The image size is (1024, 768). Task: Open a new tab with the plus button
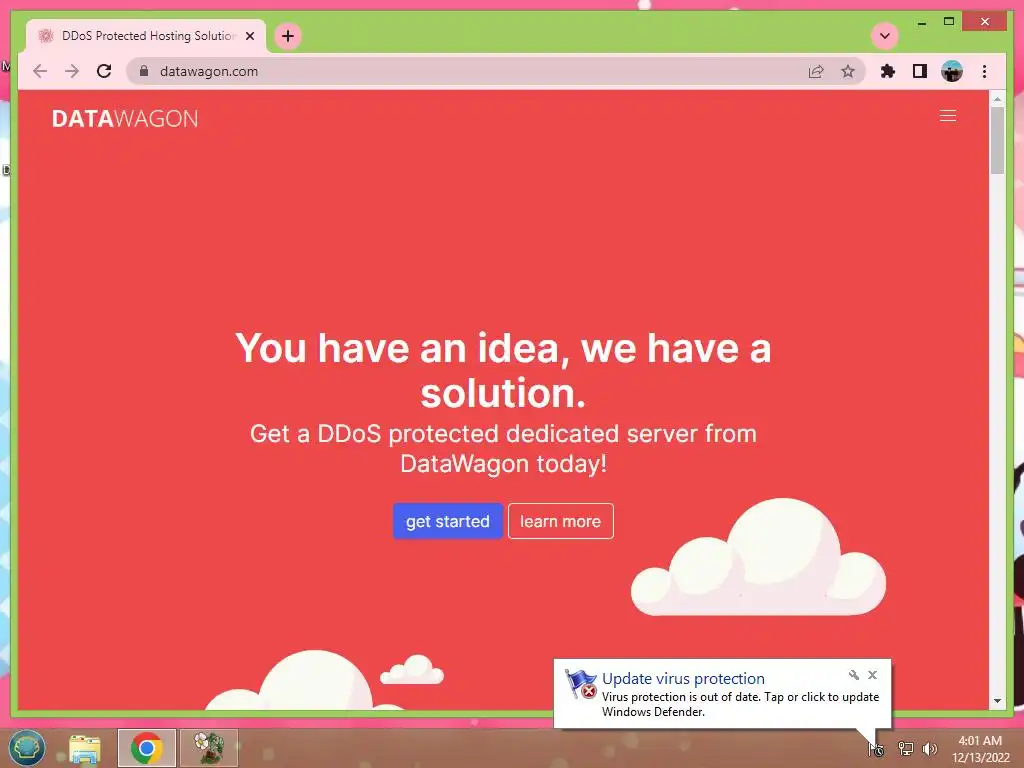click(x=288, y=36)
